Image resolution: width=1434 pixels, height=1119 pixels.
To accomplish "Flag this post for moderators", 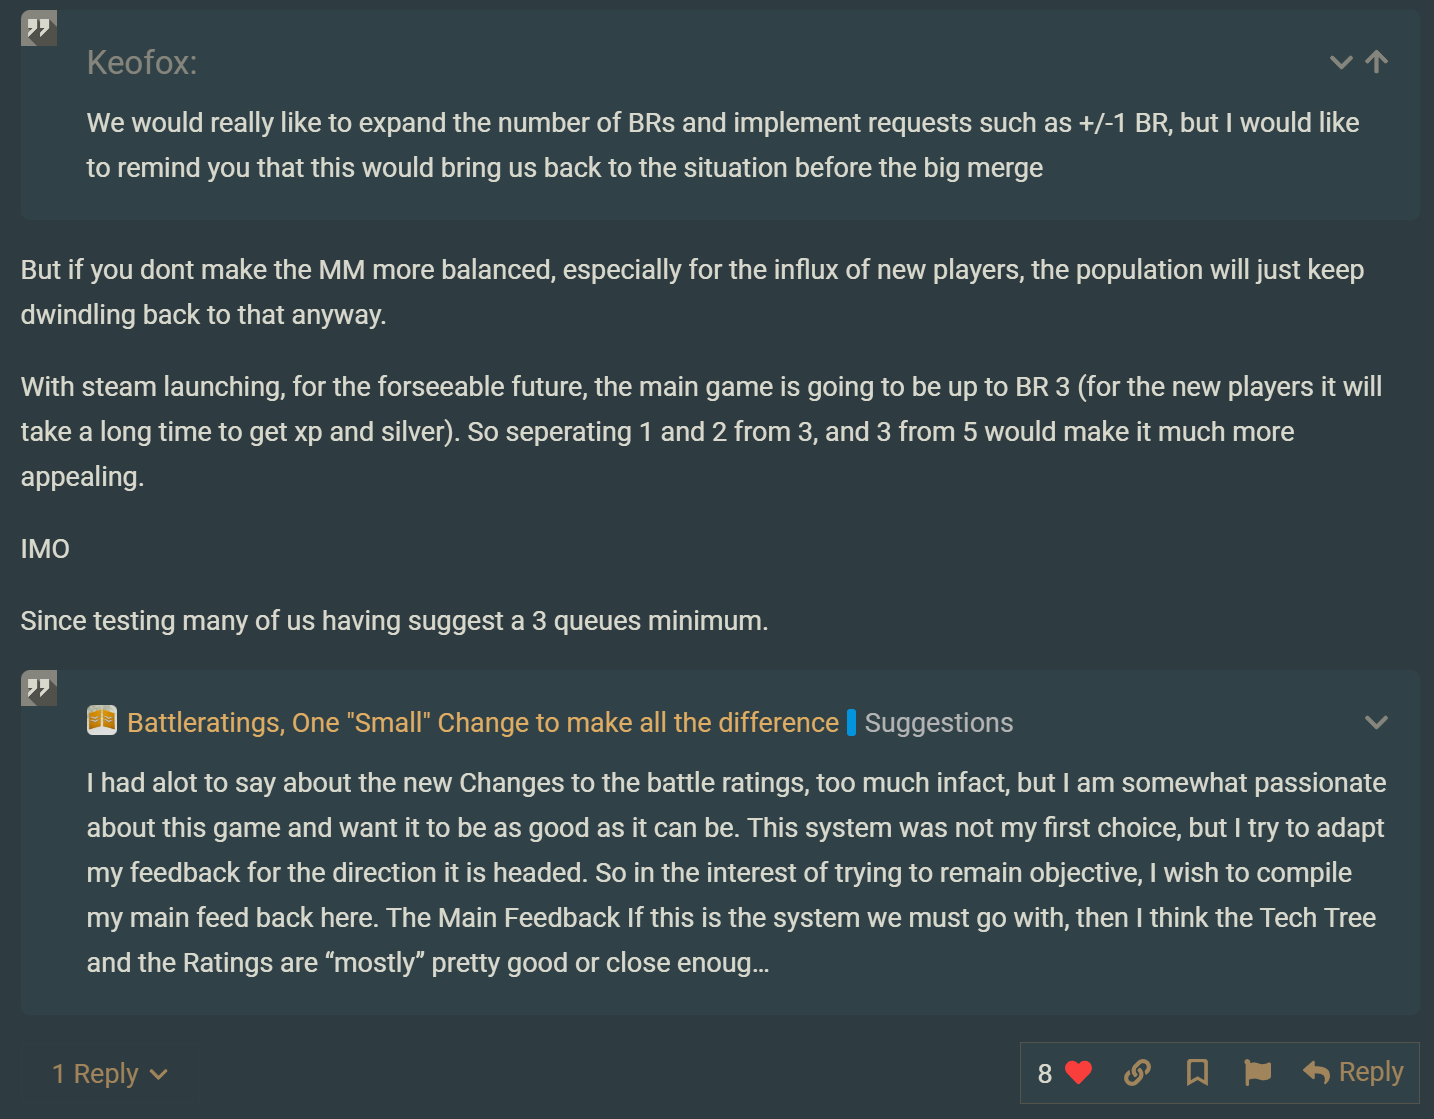I will (x=1257, y=1073).
